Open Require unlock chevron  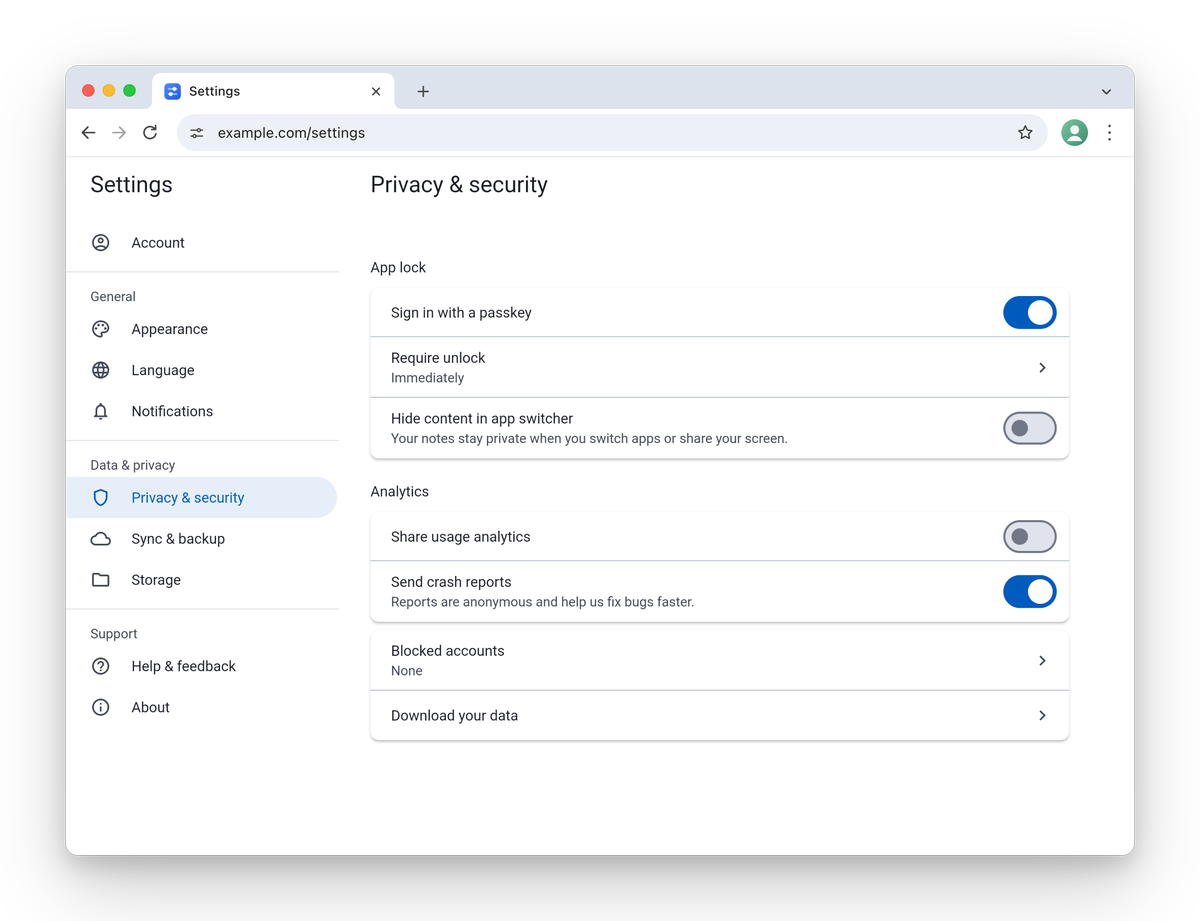tap(1042, 368)
